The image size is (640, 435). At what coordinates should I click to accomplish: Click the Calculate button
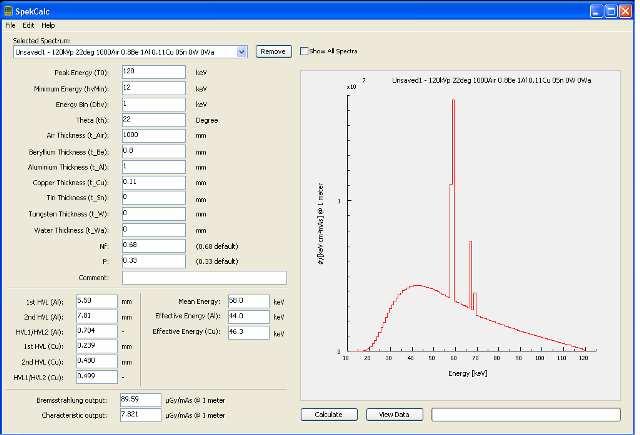[329, 414]
